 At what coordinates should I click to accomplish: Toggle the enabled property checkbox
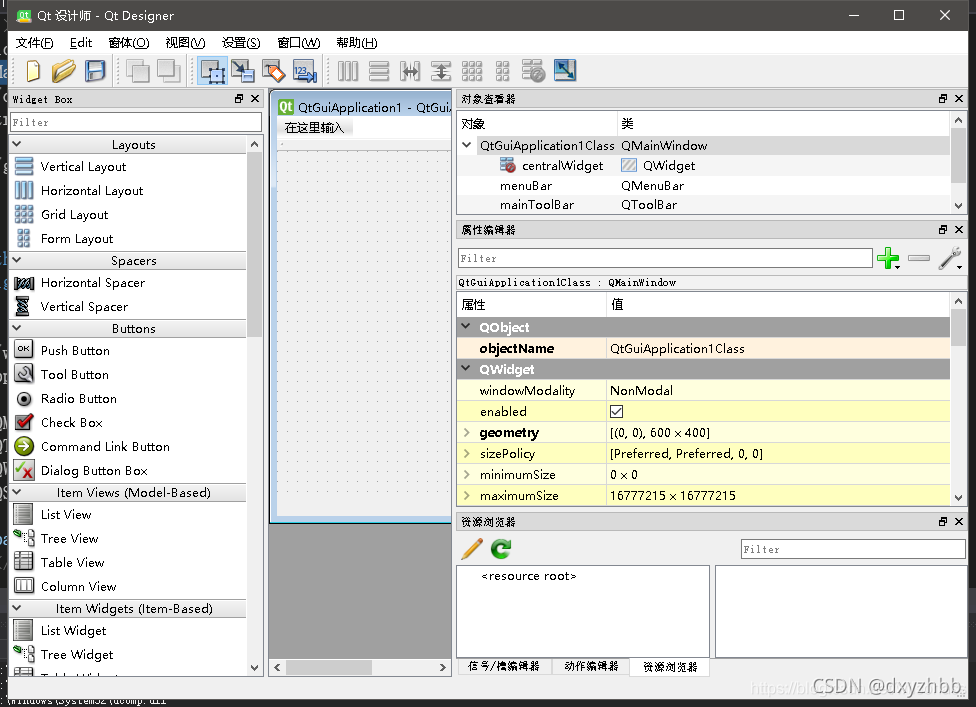[x=617, y=411]
